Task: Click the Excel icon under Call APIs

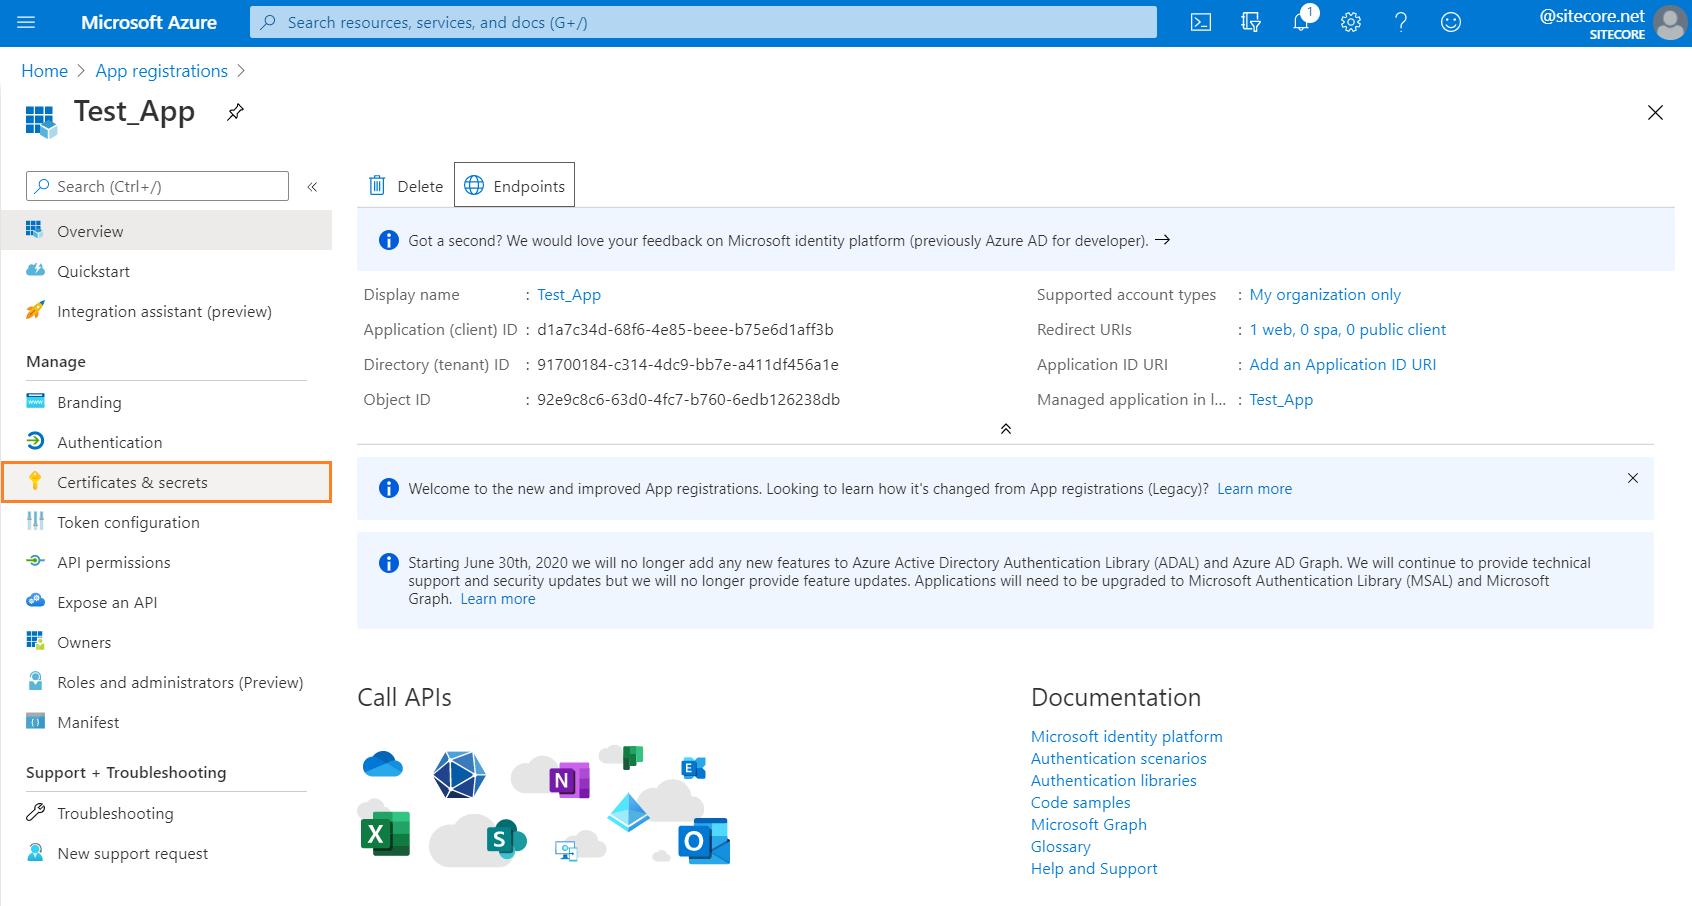Action: 385,834
